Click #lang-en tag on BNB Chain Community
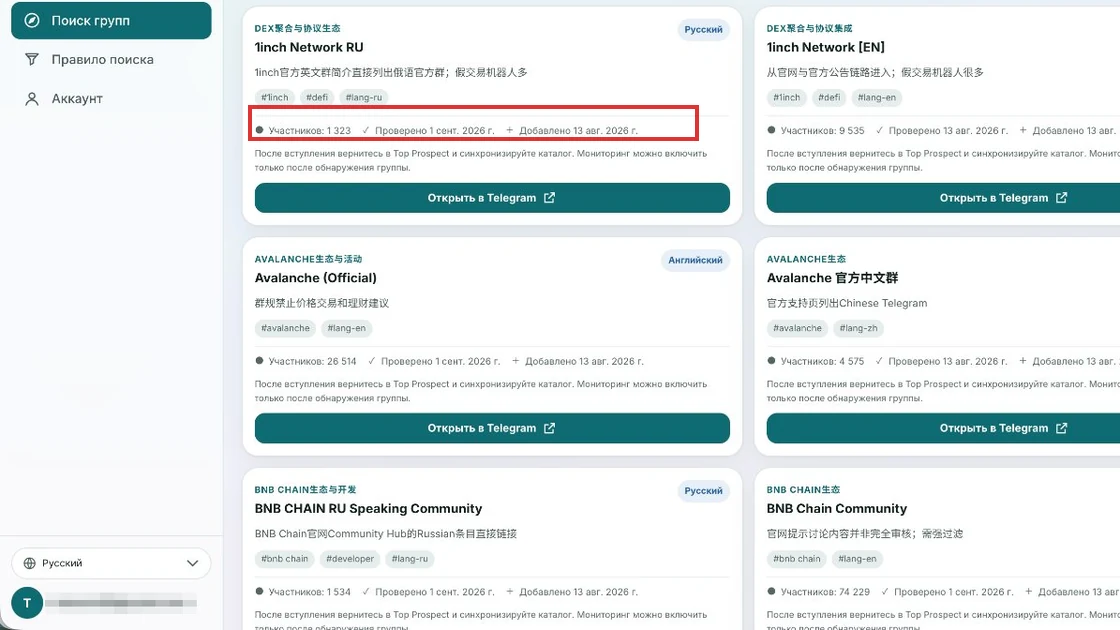Screen dimensions: 1120x630 point(857,559)
